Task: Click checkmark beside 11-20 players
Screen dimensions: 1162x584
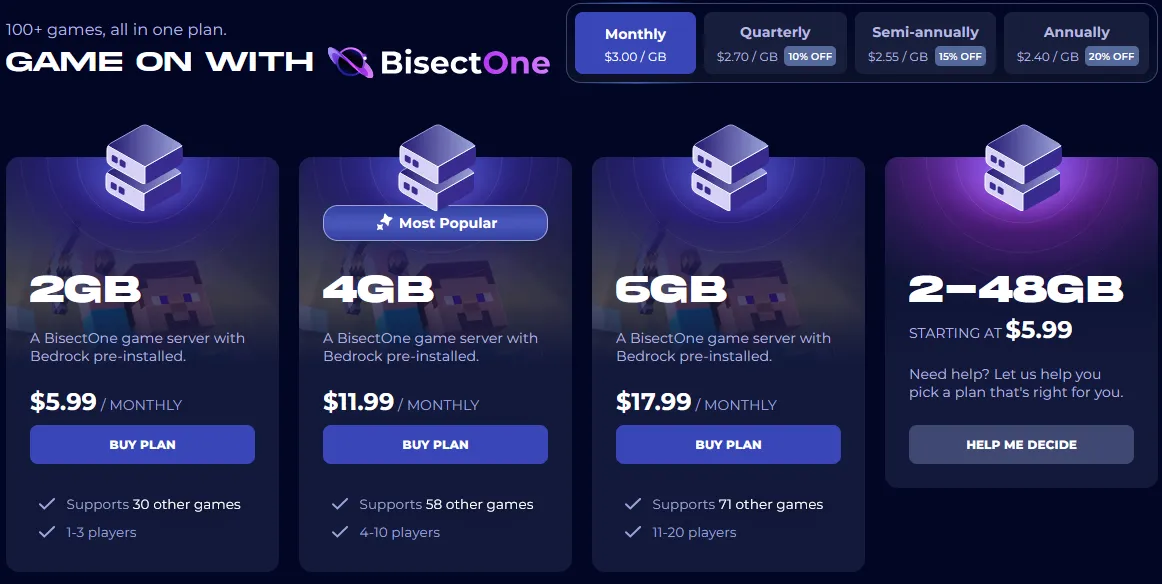Action: pos(632,532)
